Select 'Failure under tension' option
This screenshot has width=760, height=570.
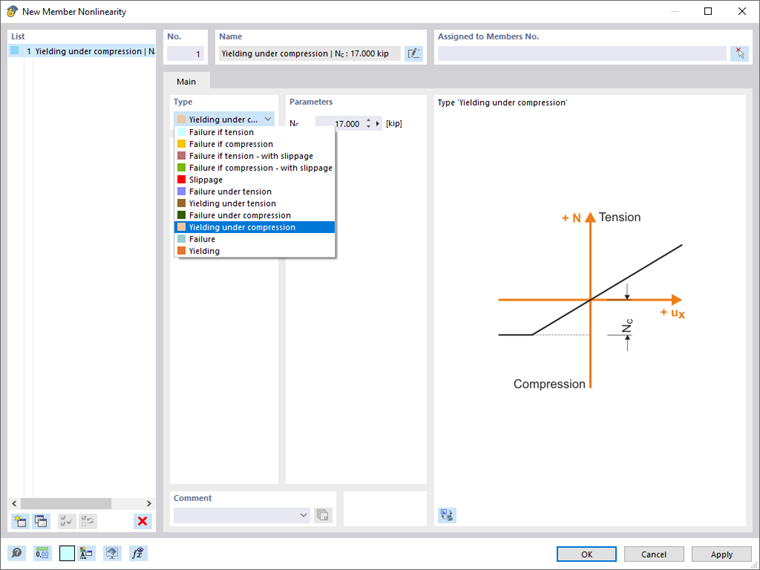pyautogui.click(x=254, y=191)
